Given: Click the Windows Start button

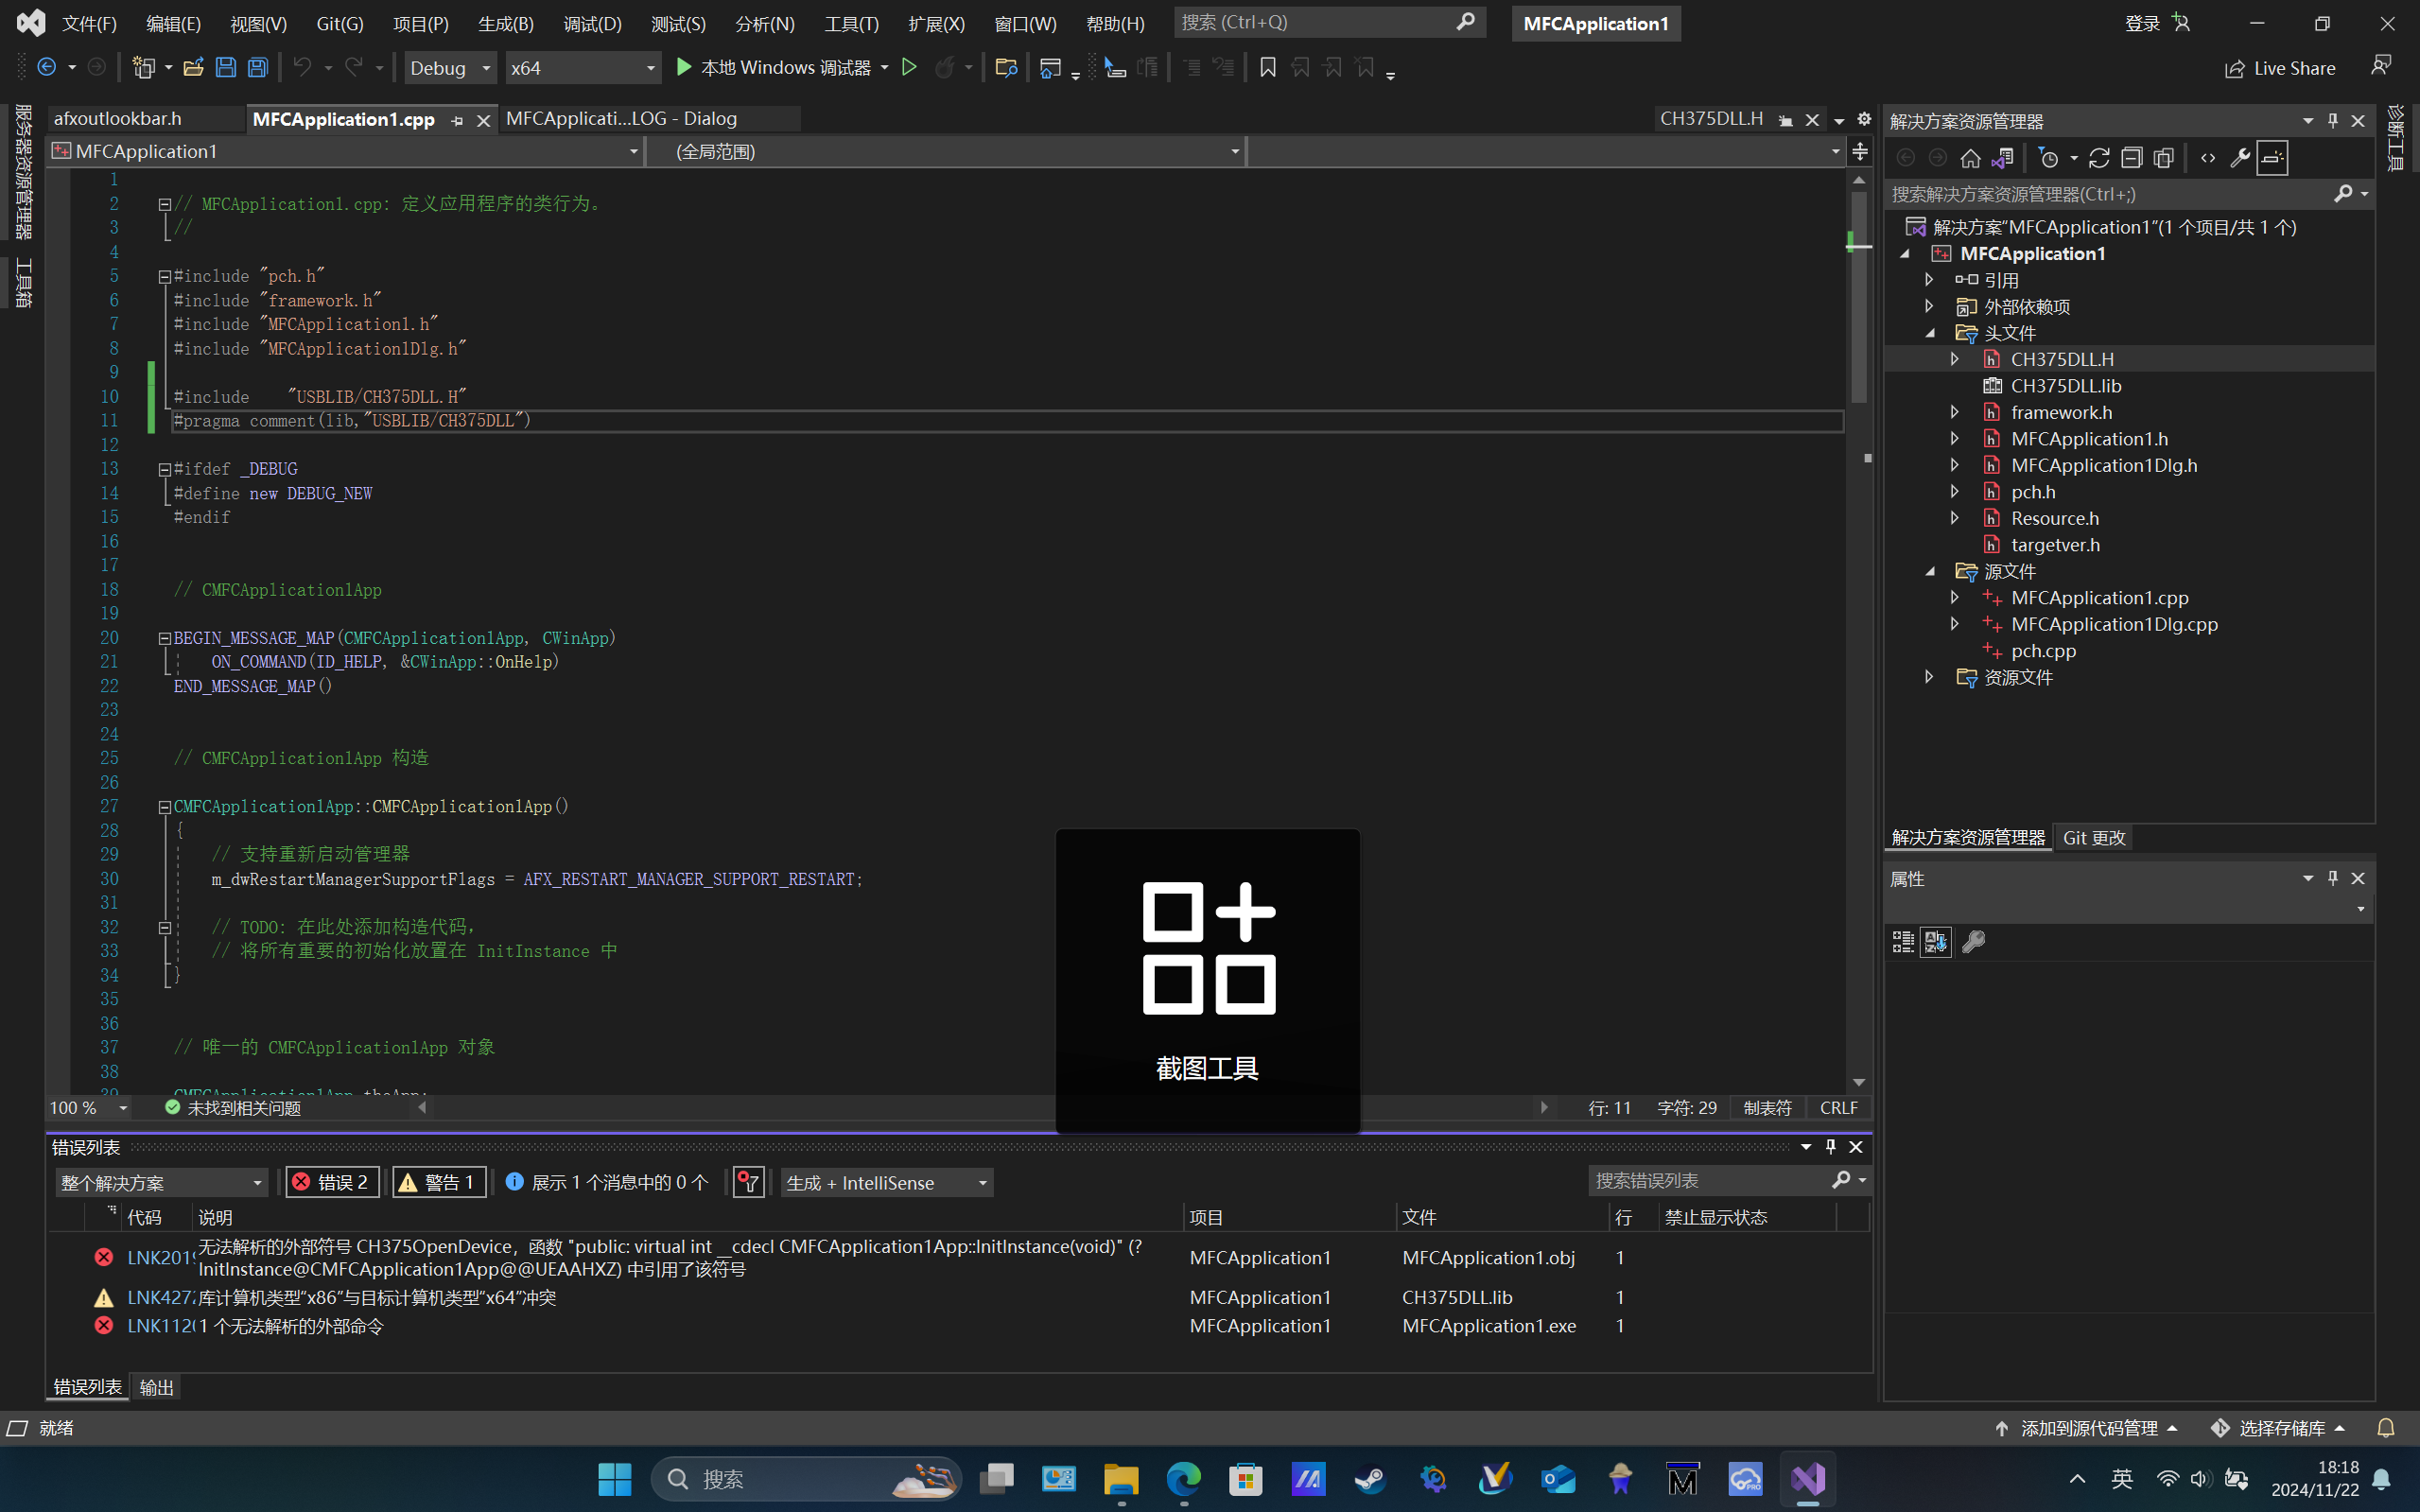Looking at the screenshot, I should 614,1479.
